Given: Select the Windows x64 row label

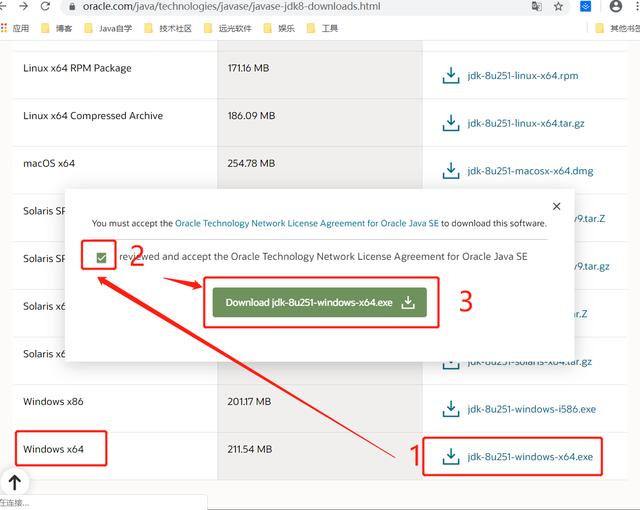Looking at the screenshot, I should click(53, 449).
